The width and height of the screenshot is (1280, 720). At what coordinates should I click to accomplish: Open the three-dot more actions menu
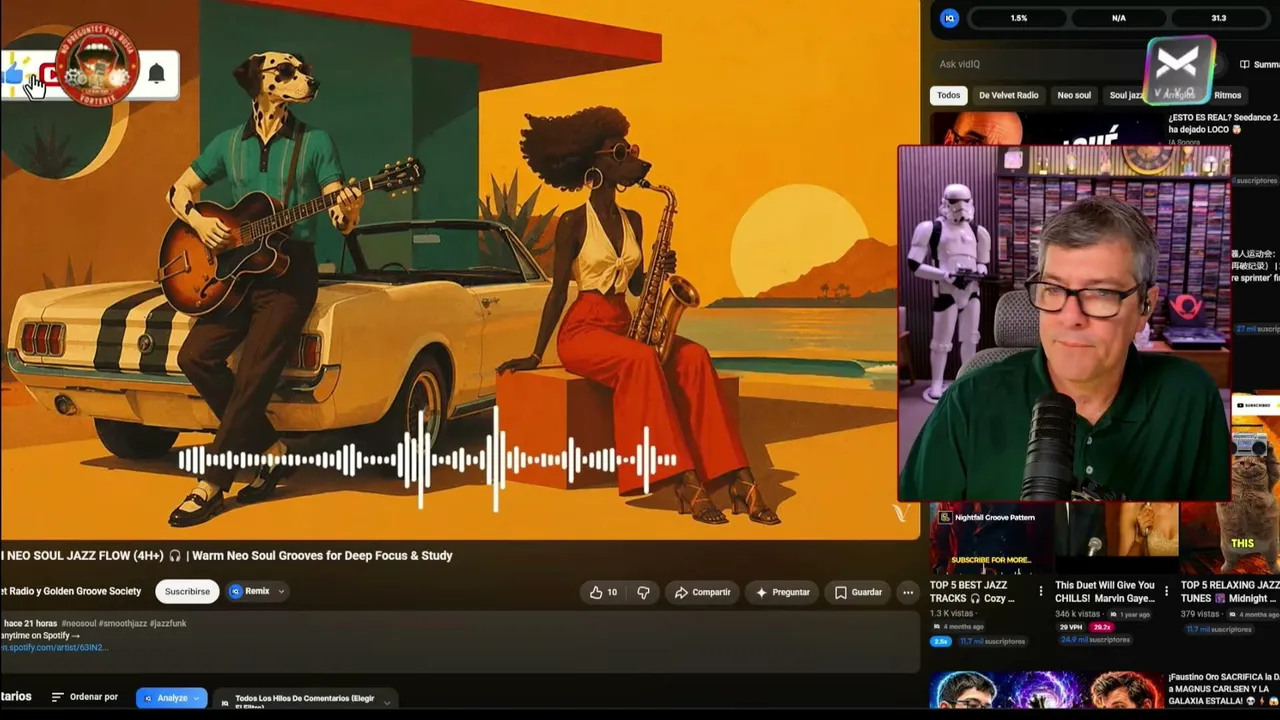[x=908, y=592]
